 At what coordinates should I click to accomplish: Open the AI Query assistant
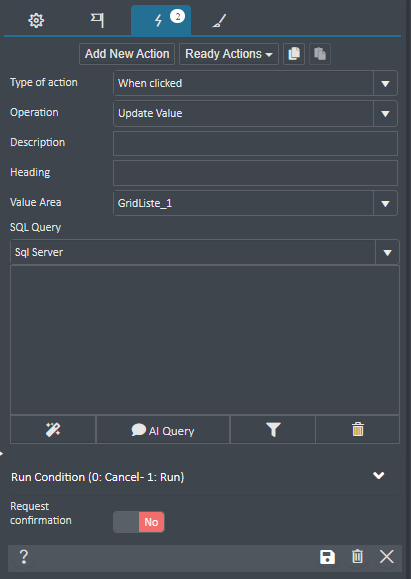[163, 429]
